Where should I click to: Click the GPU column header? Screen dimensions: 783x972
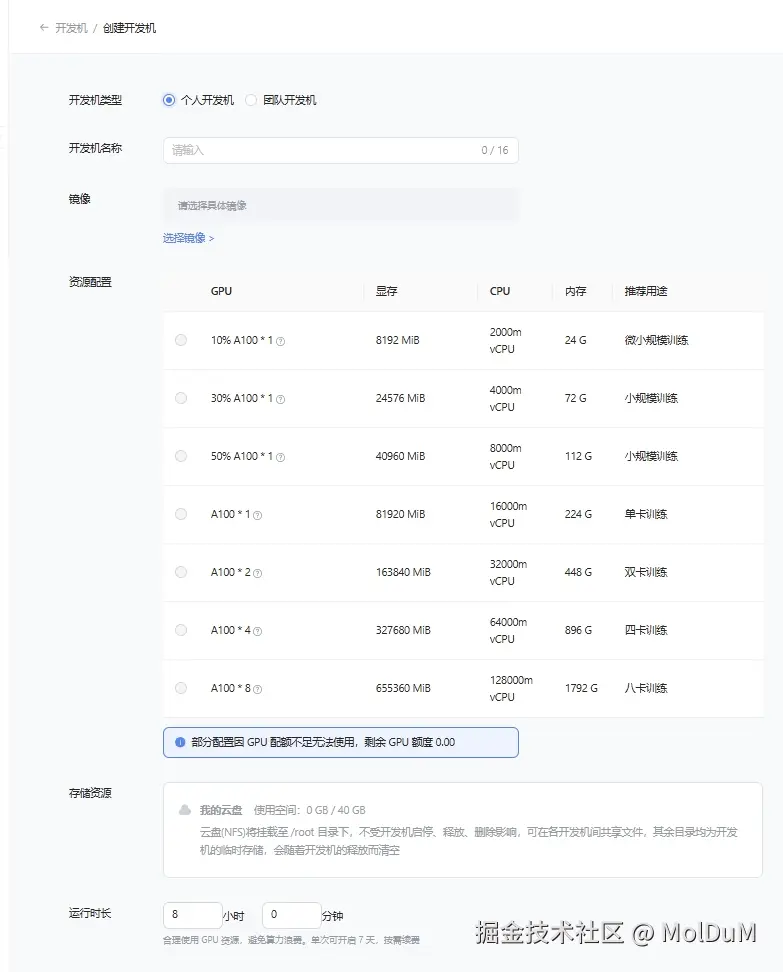[221, 291]
